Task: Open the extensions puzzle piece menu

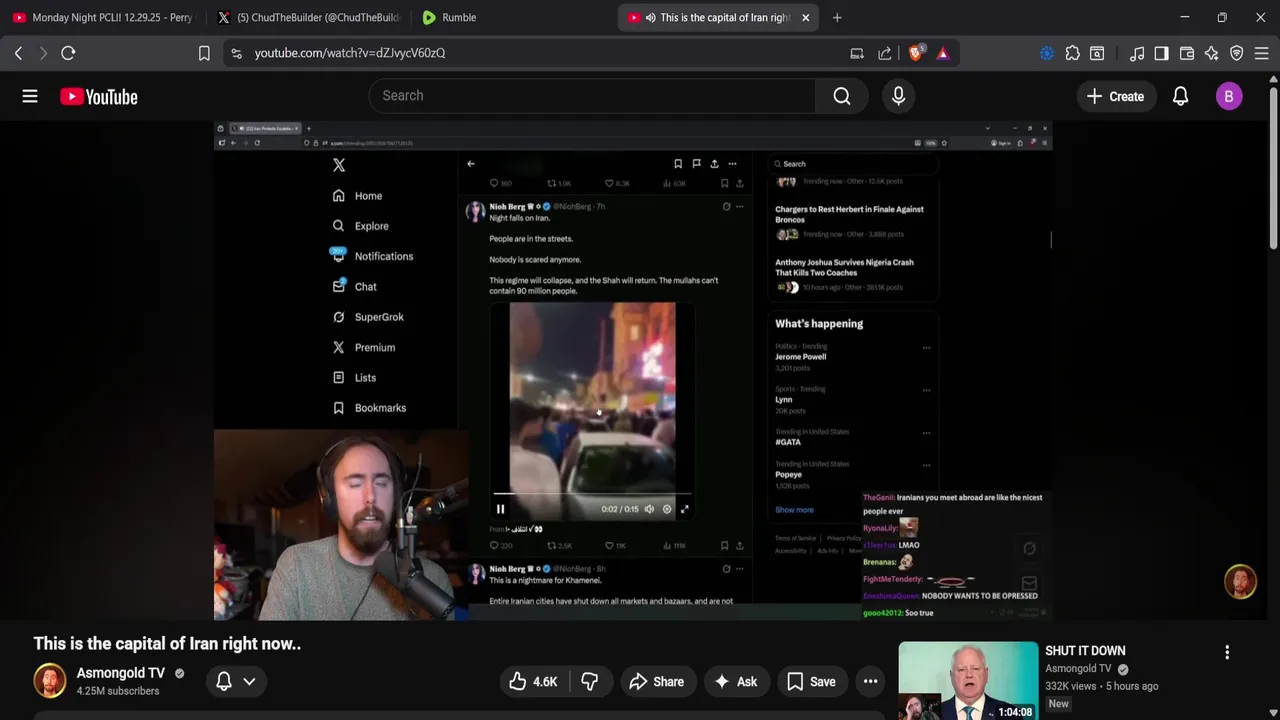Action: click(x=1073, y=53)
